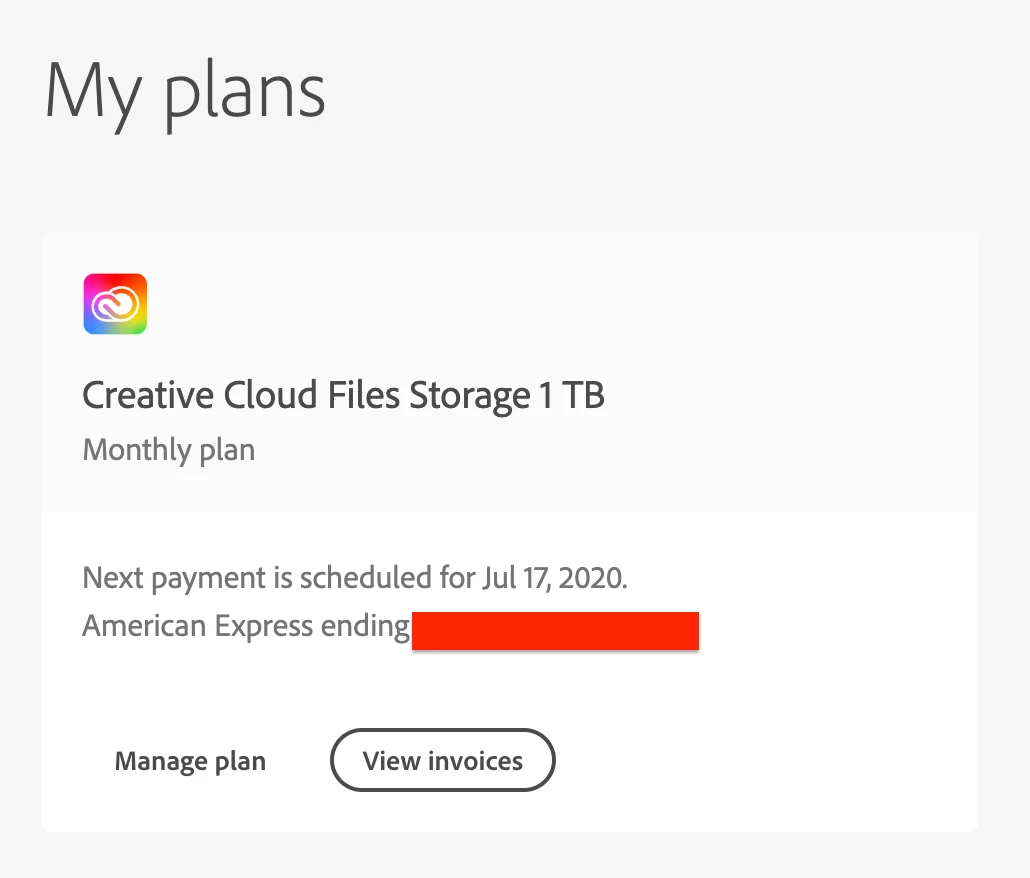The width and height of the screenshot is (1030, 878).
Task: Click the word "plan" in Monthly plan subtitle
Action: point(227,450)
